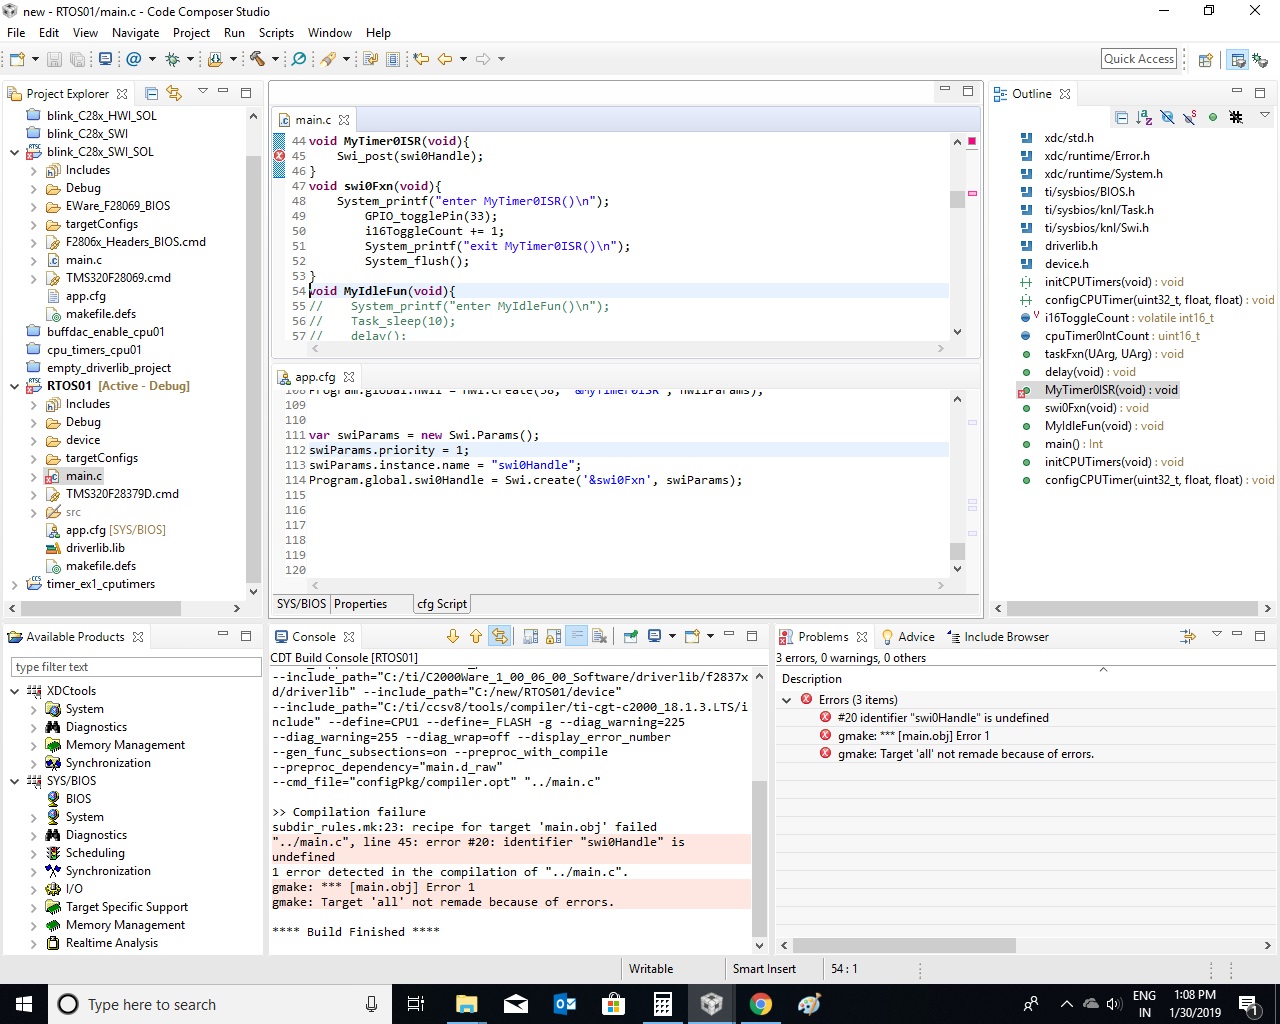Sort Outline alphabetically with a-z icon
Screen dimensions: 1280x1024
pos(1144,117)
